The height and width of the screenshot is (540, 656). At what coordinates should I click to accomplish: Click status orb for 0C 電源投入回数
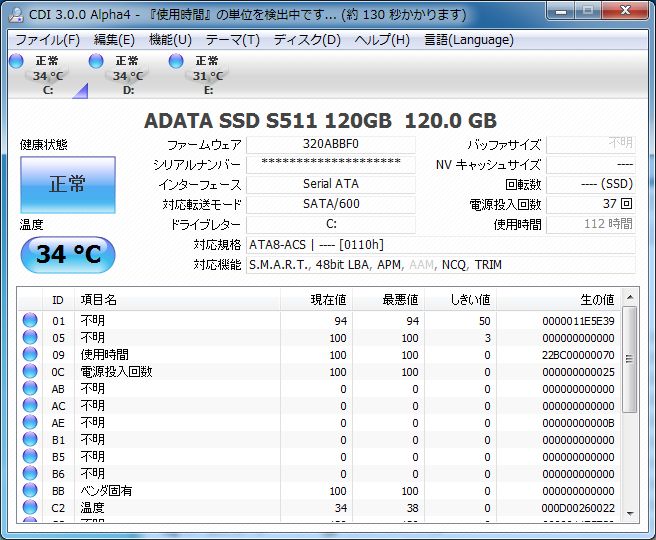30,371
